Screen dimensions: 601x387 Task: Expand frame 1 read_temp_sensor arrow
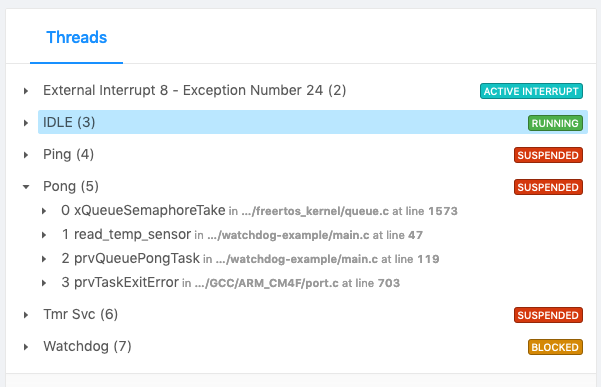[x=44, y=235]
